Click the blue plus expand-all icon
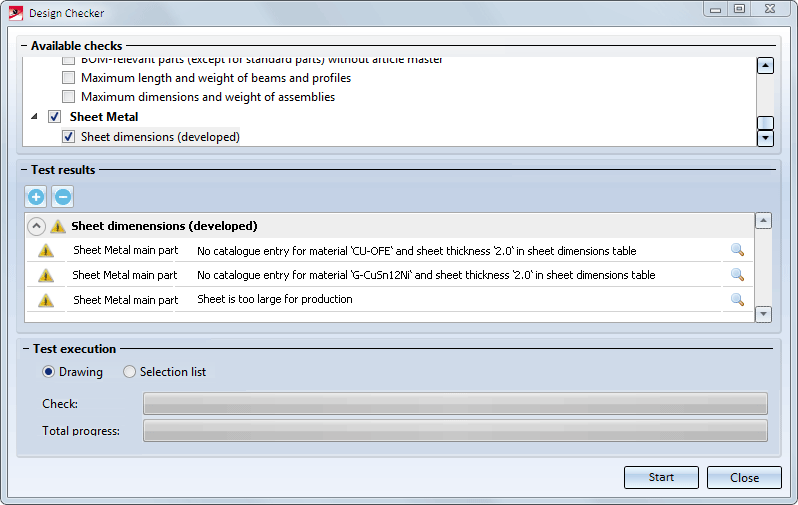Viewport: 798px width, 505px height. point(35,197)
